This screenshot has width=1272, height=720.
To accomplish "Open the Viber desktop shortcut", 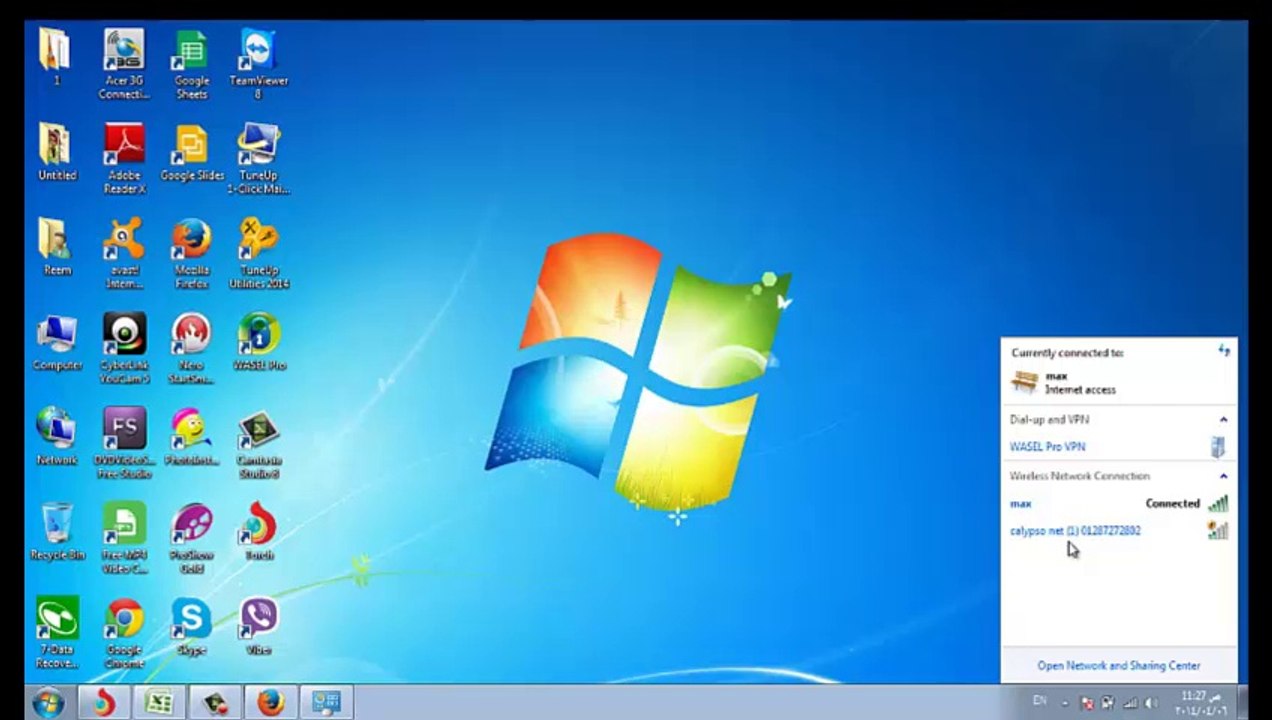I will pos(259,626).
